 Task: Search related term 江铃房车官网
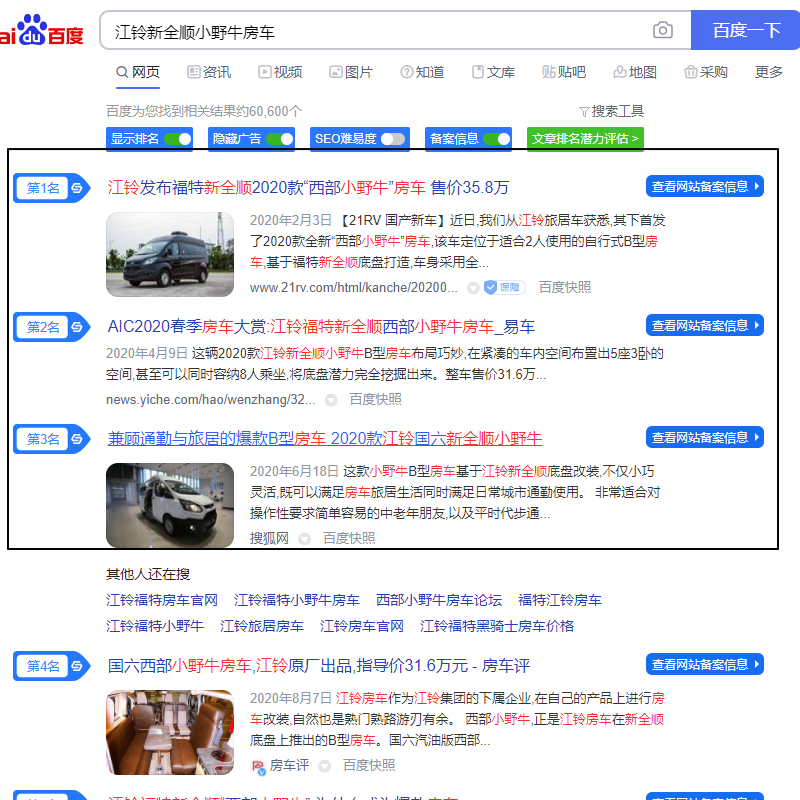[x=362, y=626]
